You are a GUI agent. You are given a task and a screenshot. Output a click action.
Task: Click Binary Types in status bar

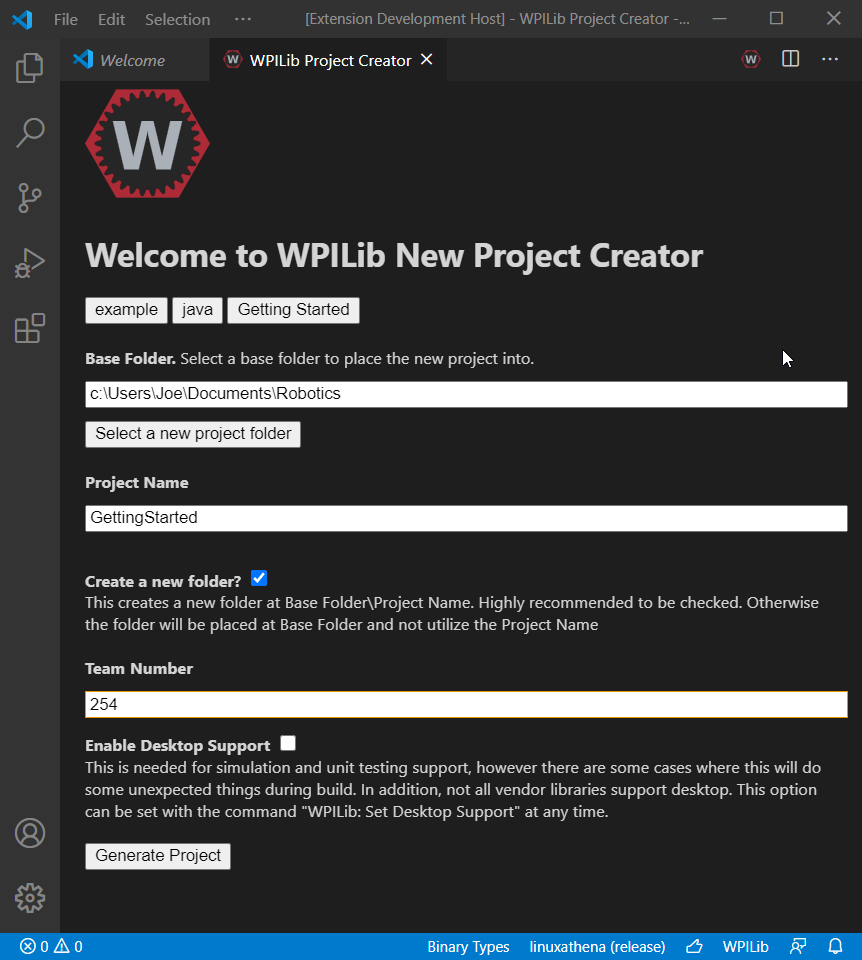coord(468,947)
